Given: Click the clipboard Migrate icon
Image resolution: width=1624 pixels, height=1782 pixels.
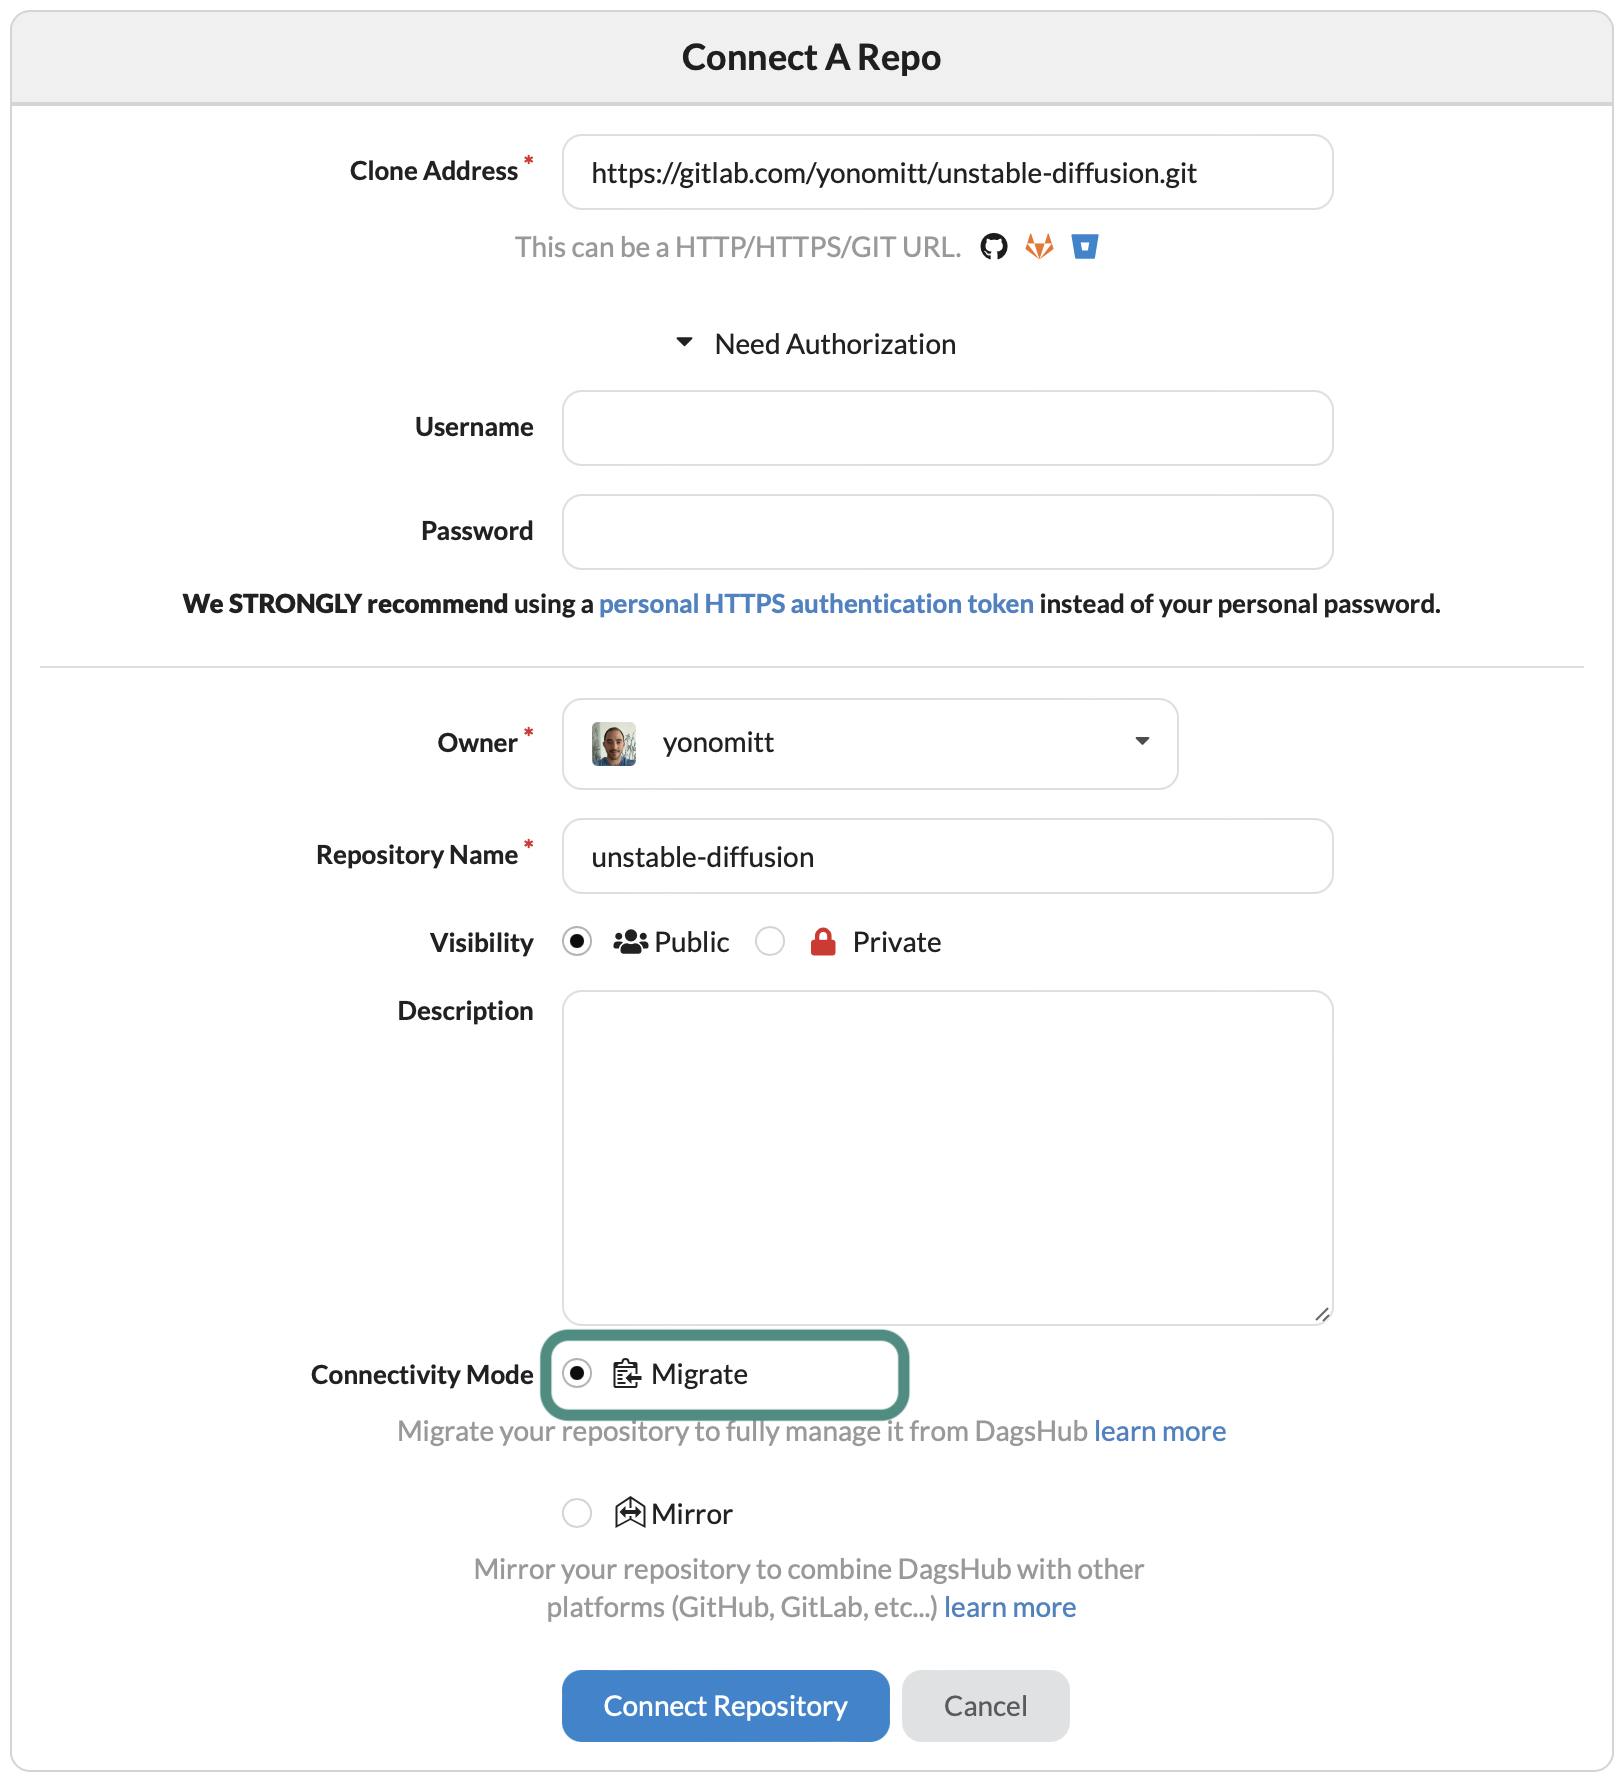Looking at the screenshot, I should tap(627, 1374).
